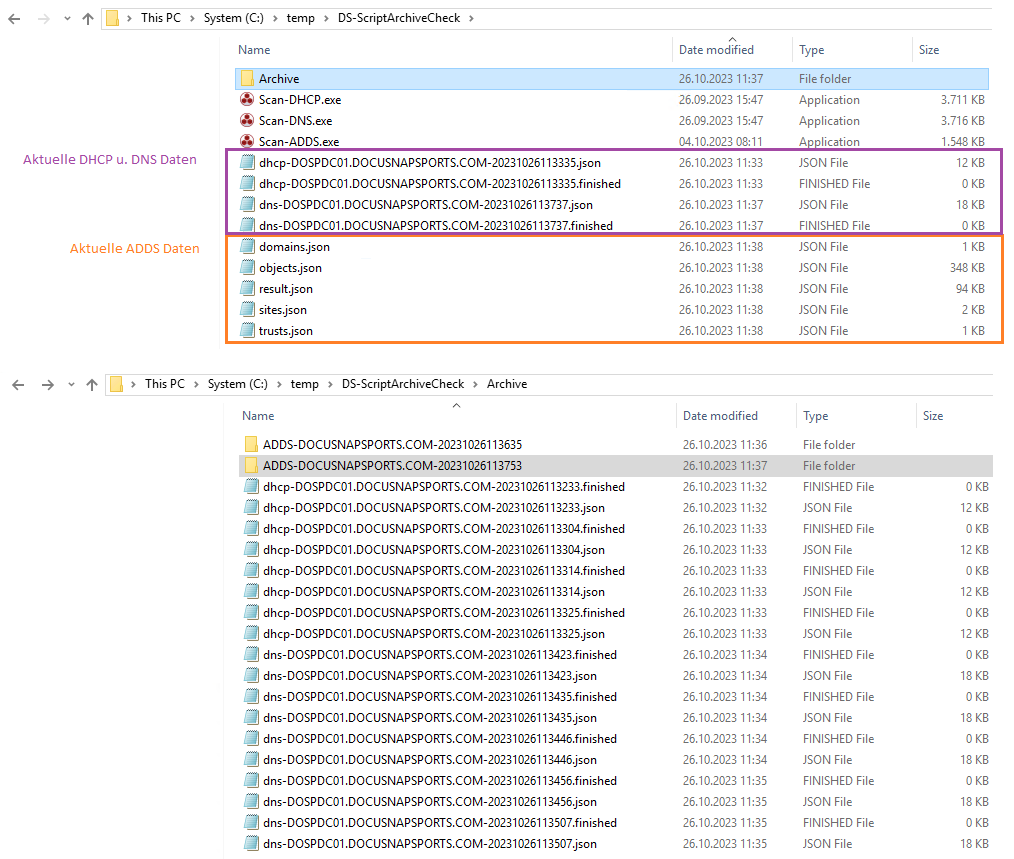This screenshot has width=1014, height=859.
Task: Select dns 20231026113507.json file icon
Action: pos(251,843)
